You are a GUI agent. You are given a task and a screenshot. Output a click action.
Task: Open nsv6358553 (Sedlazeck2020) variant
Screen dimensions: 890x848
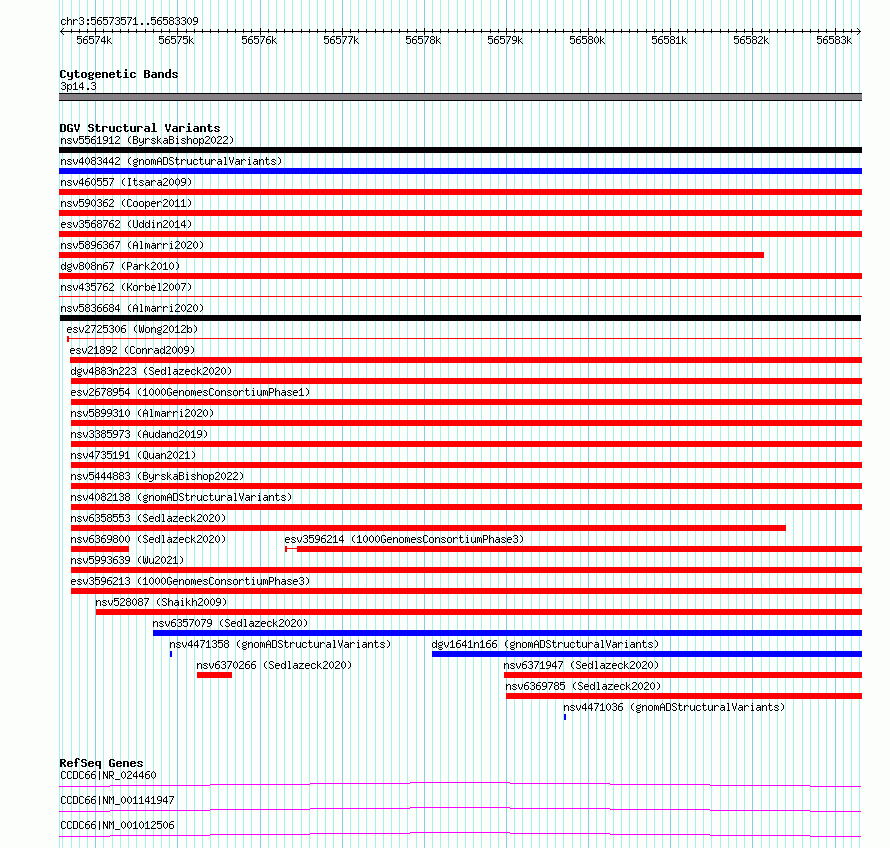click(148, 518)
